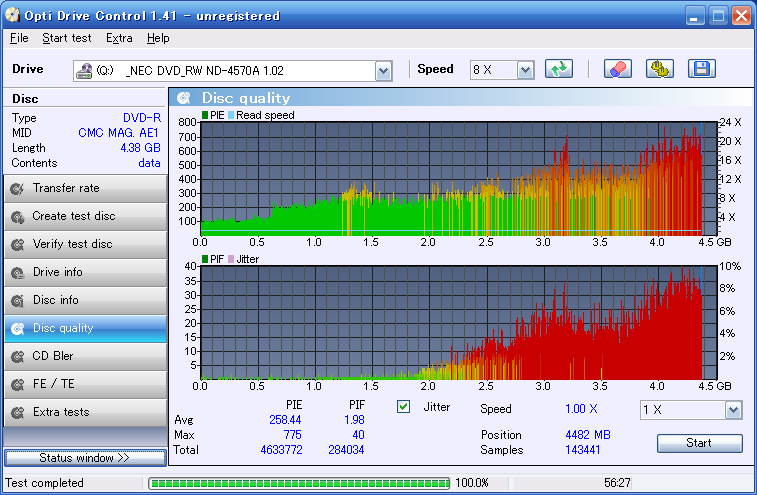Click the Status window >> button
Image resolution: width=757 pixels, height=495 pixels.
click(x=85, y=458)
